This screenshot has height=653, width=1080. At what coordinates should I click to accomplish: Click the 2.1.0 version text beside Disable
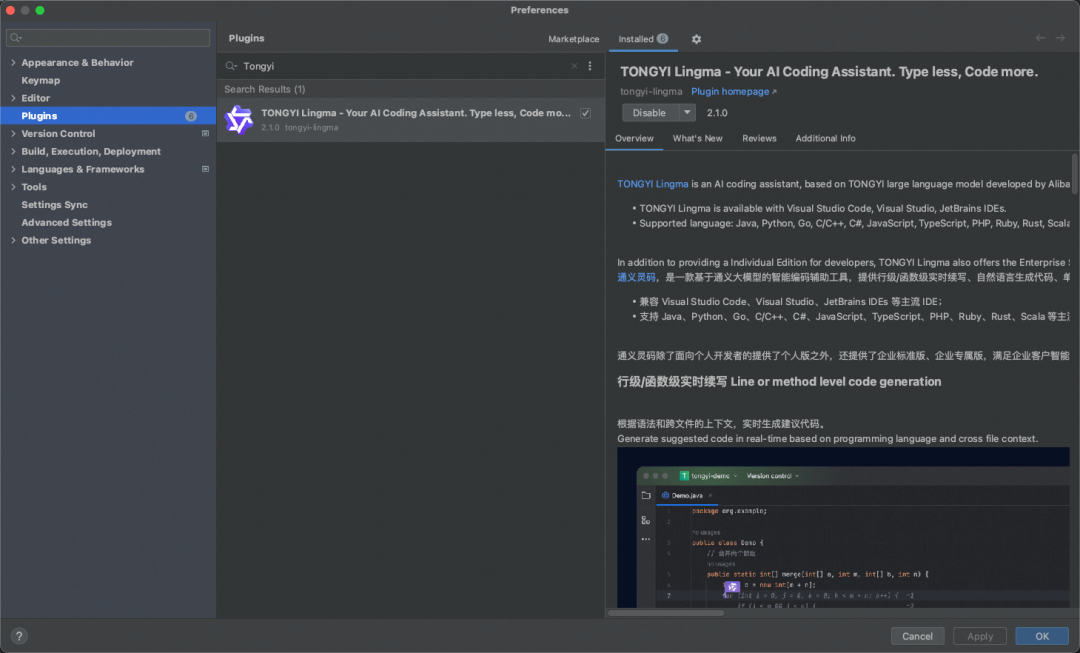[717, 113]
